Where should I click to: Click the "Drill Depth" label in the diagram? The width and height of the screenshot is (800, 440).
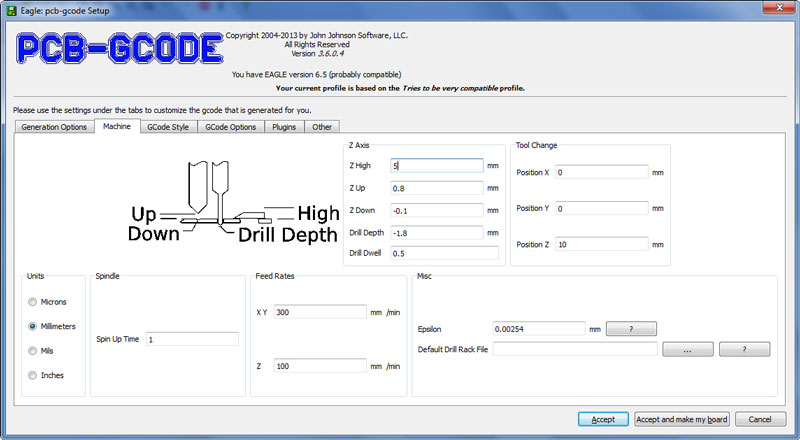point(288,235)
